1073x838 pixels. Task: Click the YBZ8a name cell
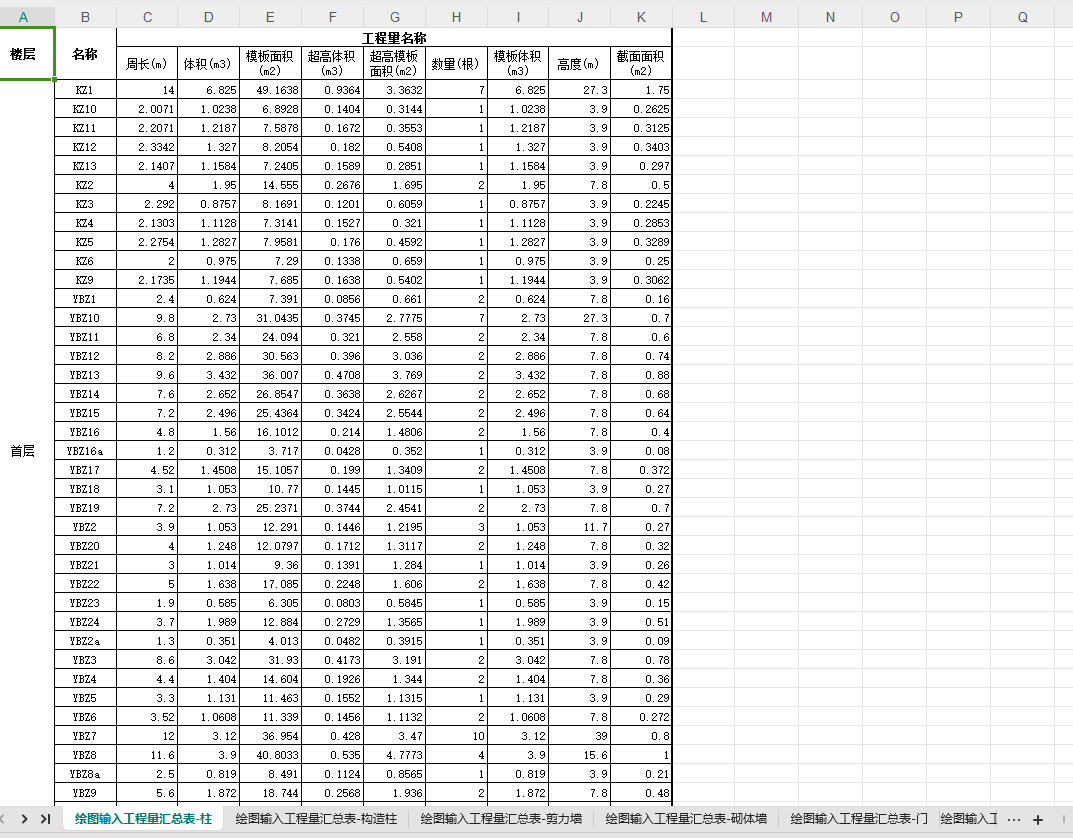[x=86, y=774]
